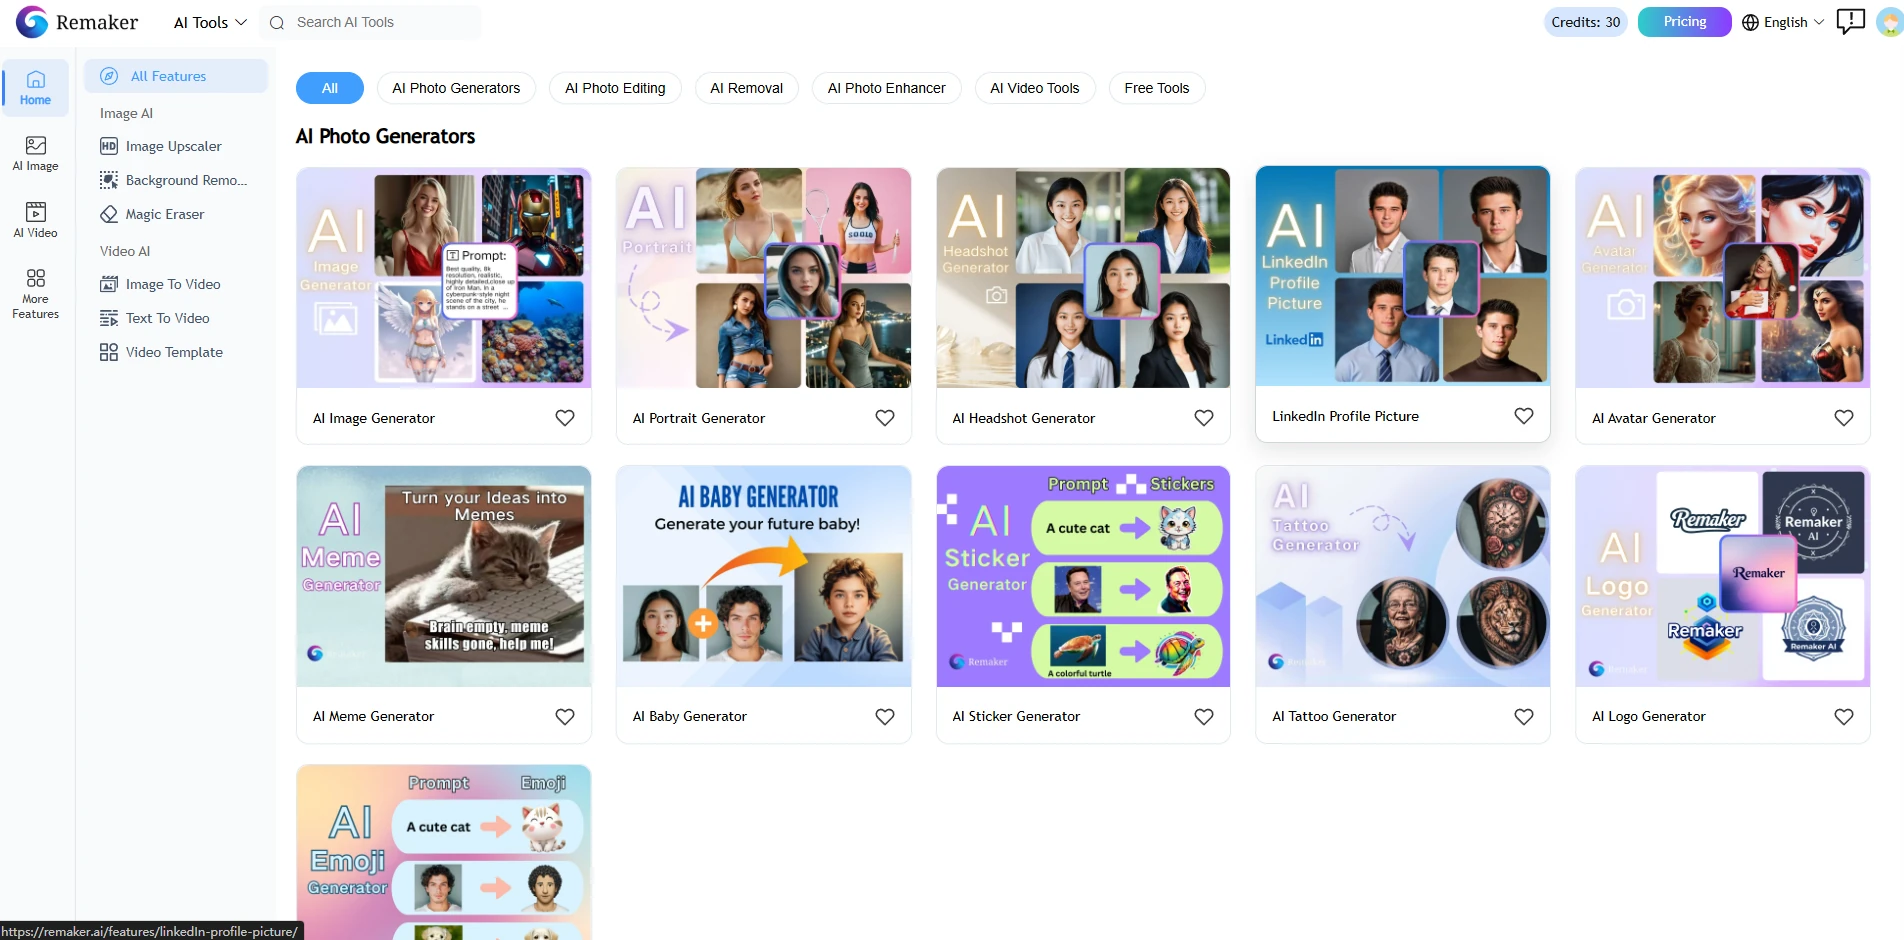Click the All Features compass icon

point(109,76)
